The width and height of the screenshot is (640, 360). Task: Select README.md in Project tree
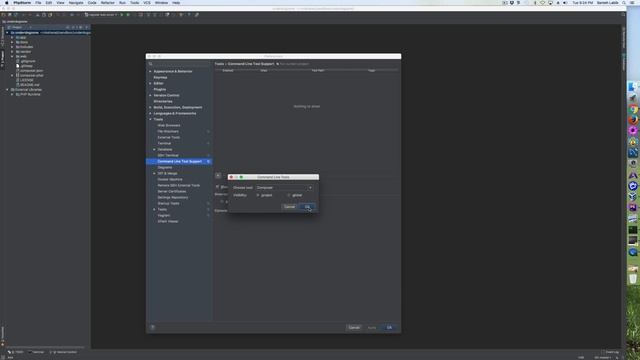29,84
